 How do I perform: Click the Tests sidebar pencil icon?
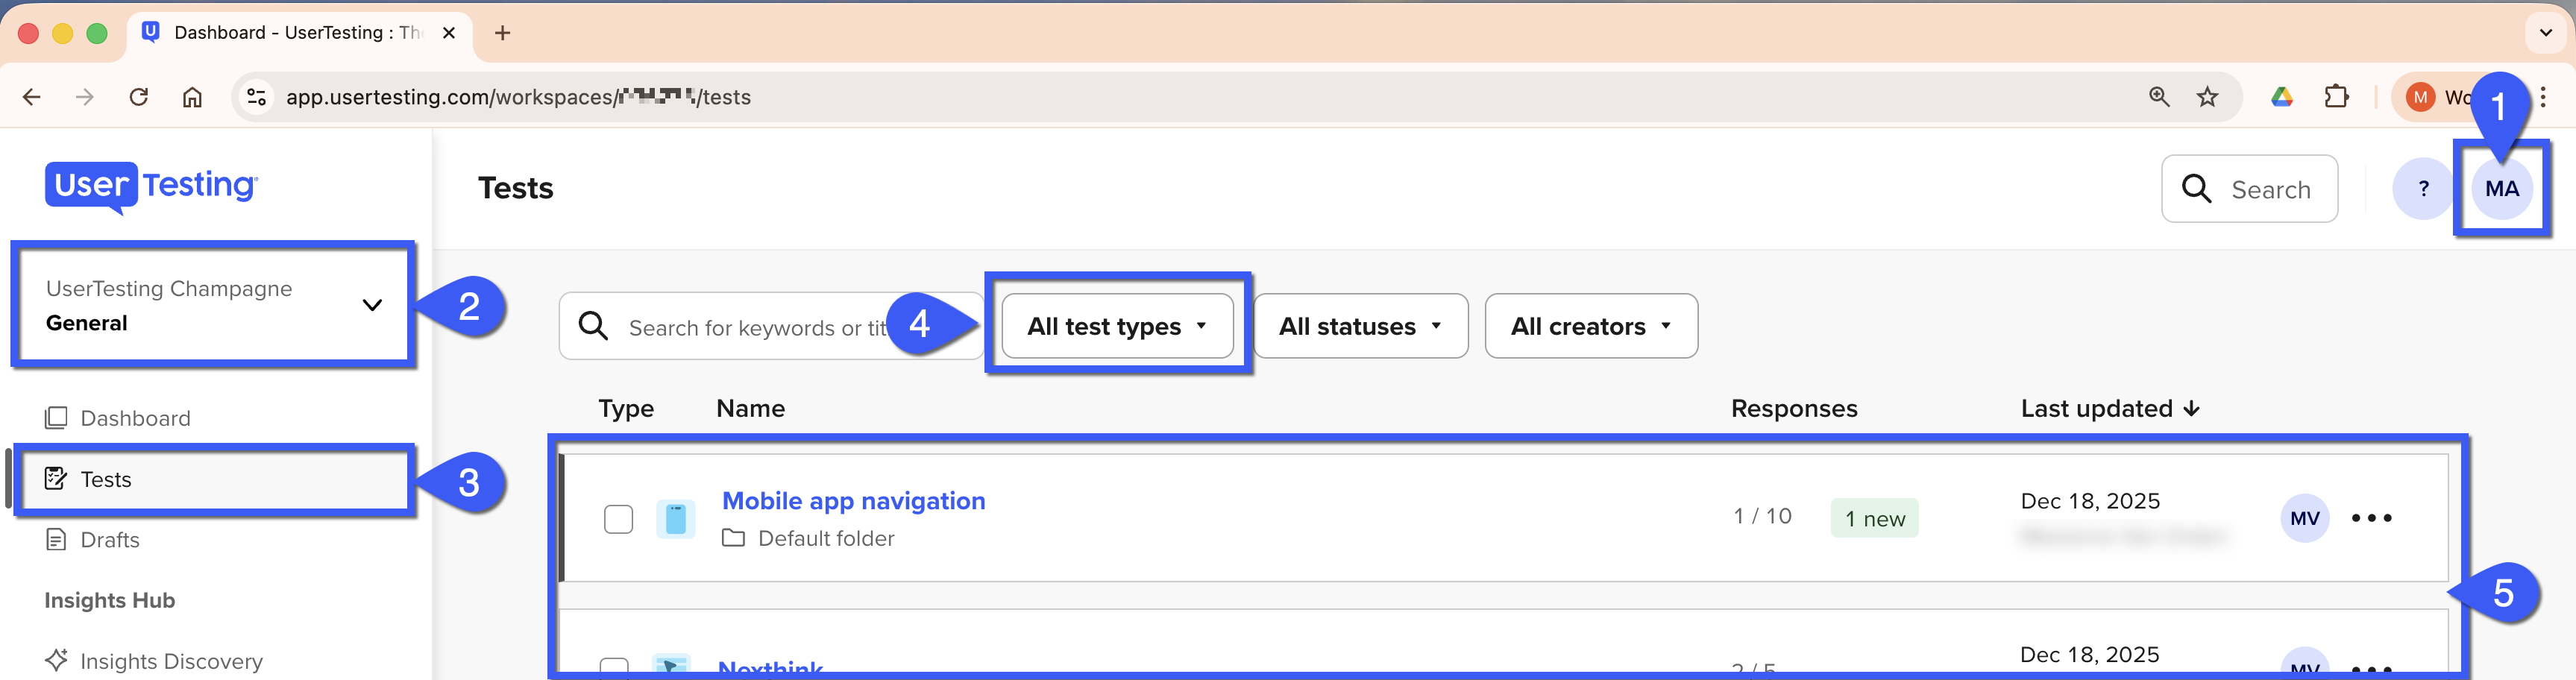56,479
